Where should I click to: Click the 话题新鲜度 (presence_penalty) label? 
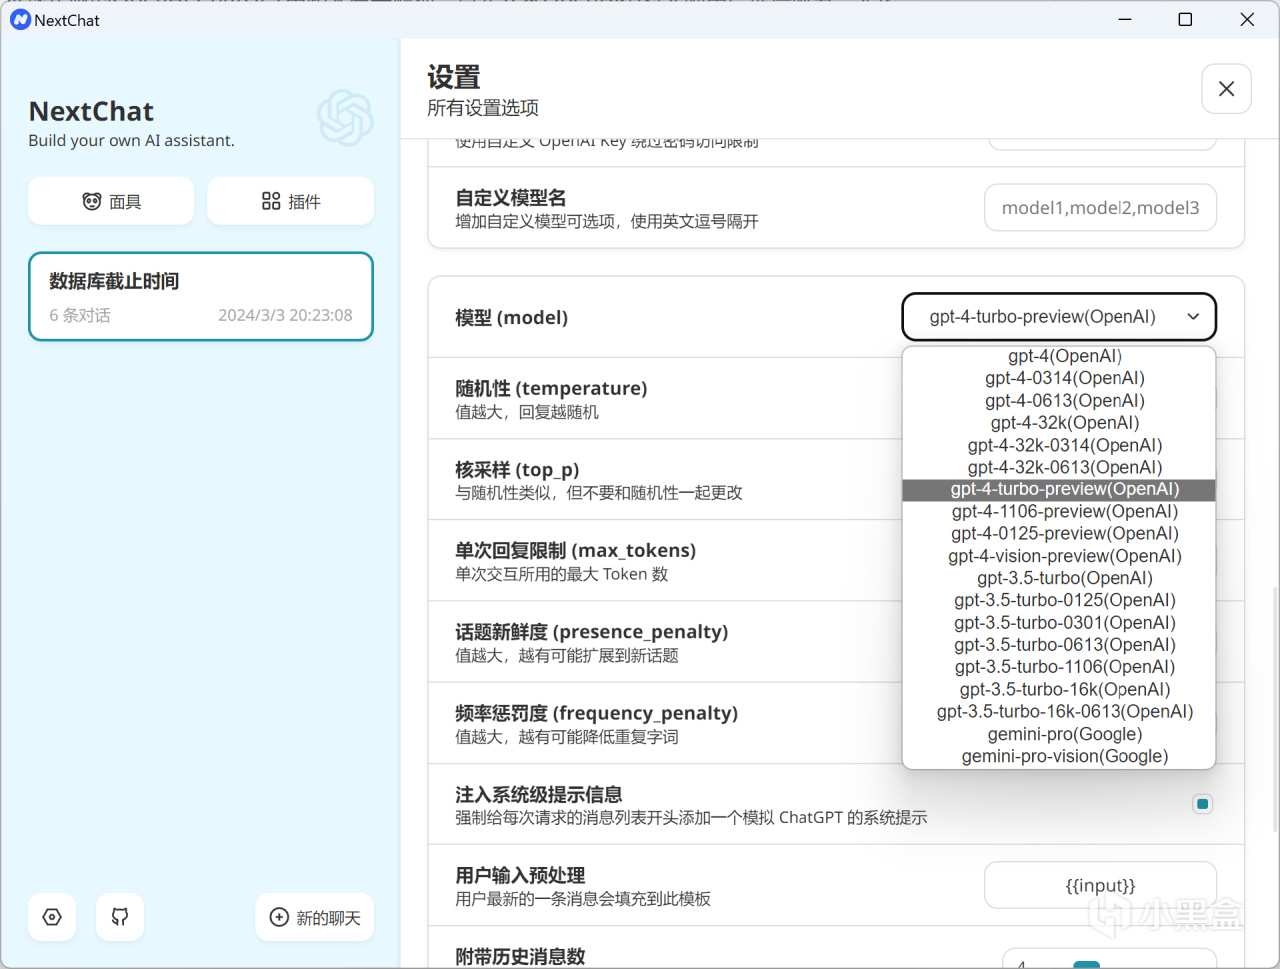592,632
